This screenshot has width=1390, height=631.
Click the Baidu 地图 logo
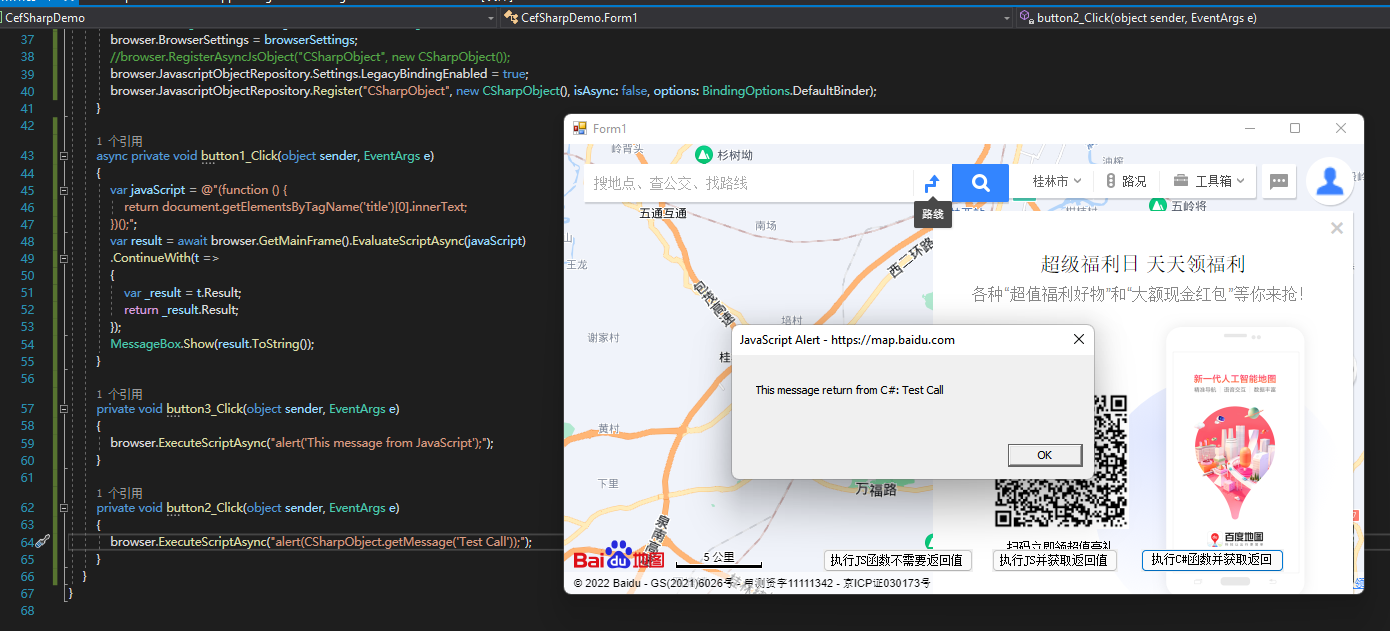(618, 558)
